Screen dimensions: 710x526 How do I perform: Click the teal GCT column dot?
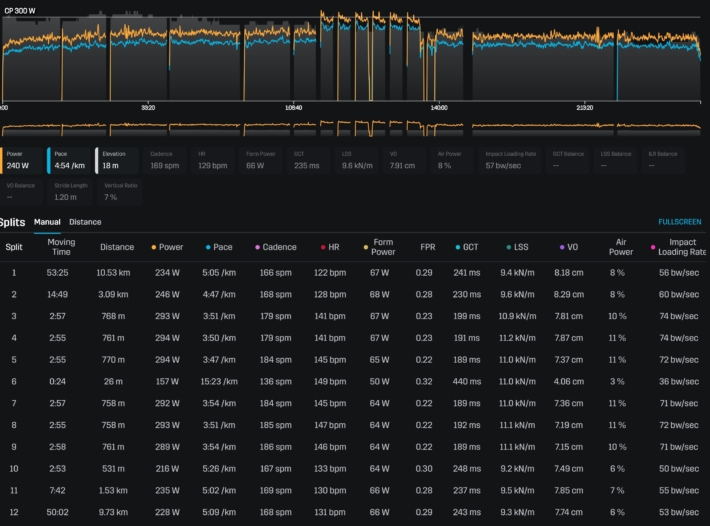click(x=457, y=247)
